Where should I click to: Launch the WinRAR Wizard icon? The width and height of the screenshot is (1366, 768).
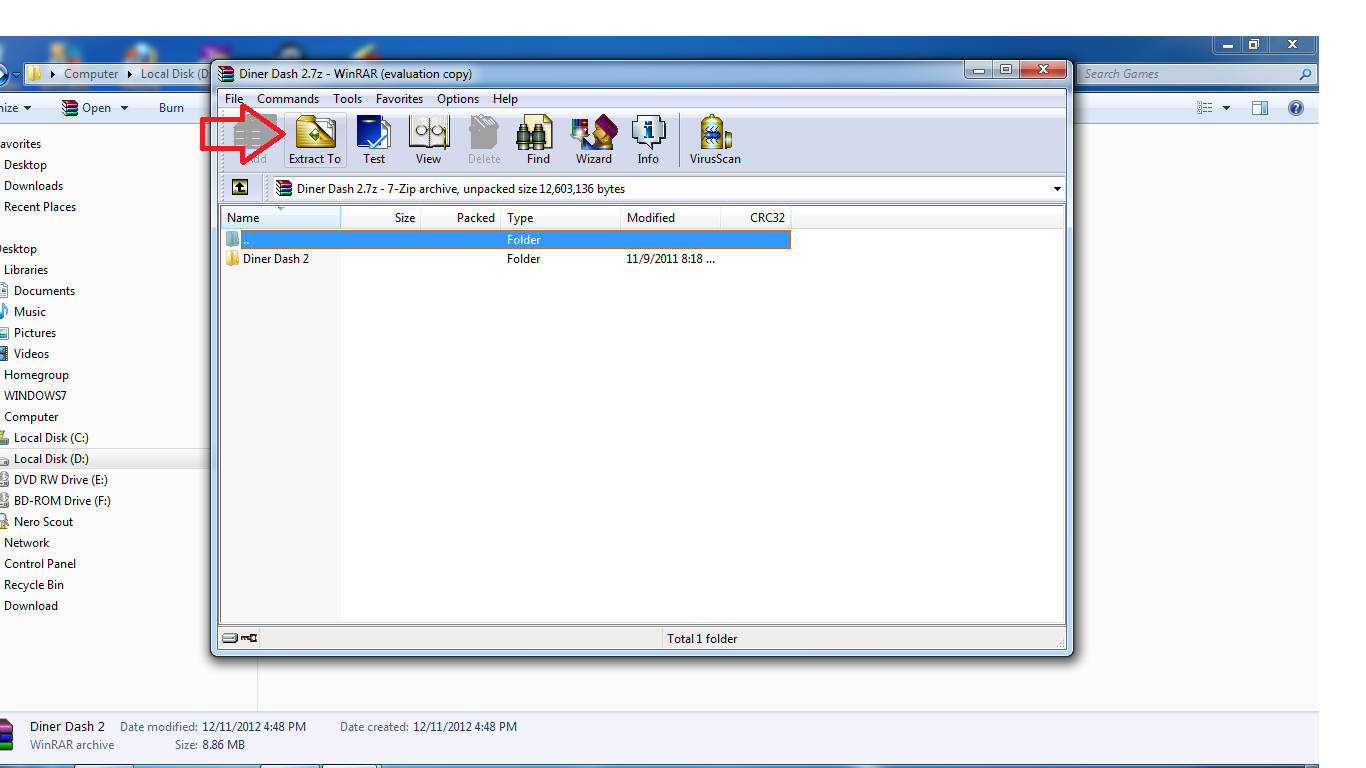click(593, 139)
